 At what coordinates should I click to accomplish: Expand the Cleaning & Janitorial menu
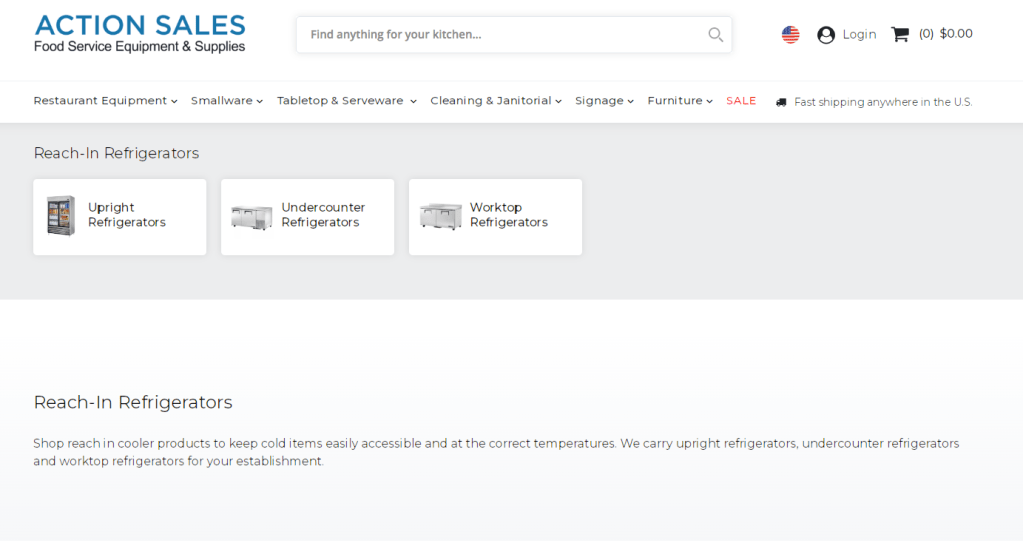point(495,101)
